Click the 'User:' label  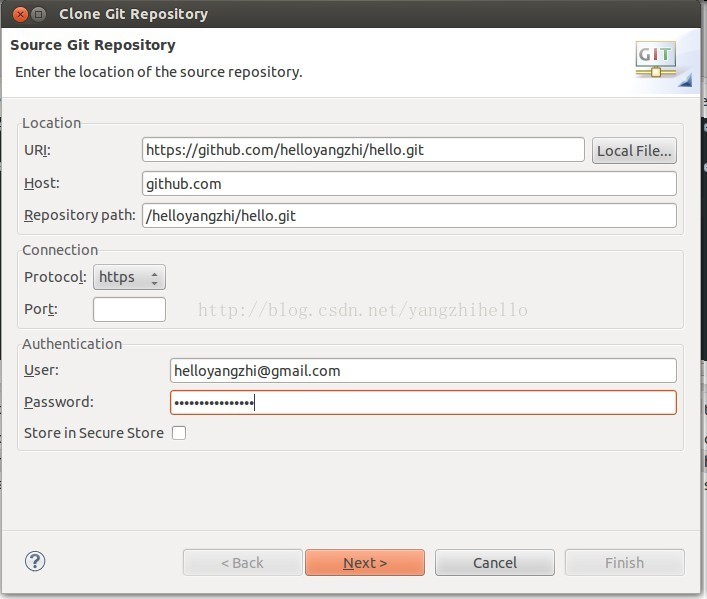click(41, 370)
